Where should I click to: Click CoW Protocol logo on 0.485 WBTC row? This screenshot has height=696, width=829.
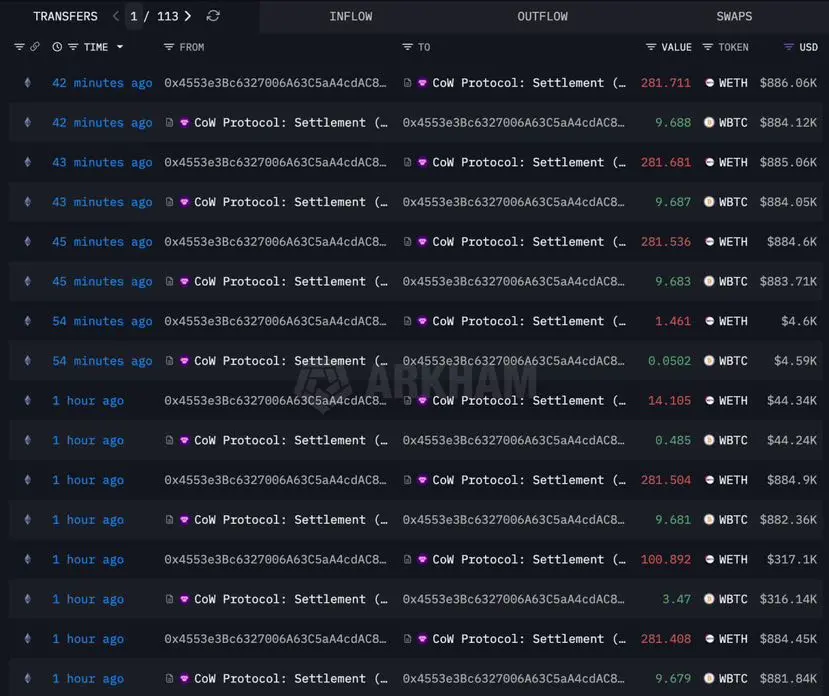click(184, 440)
